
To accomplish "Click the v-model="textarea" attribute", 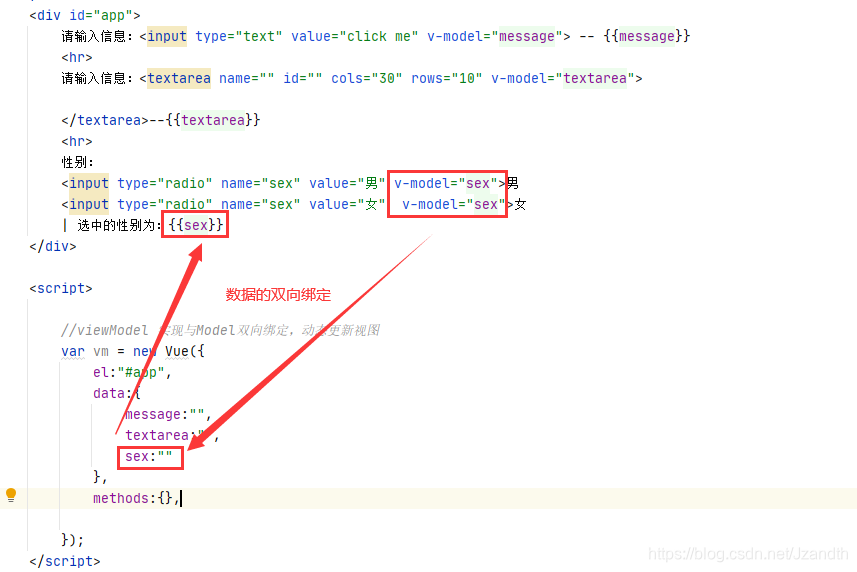I will pos(562,79).
